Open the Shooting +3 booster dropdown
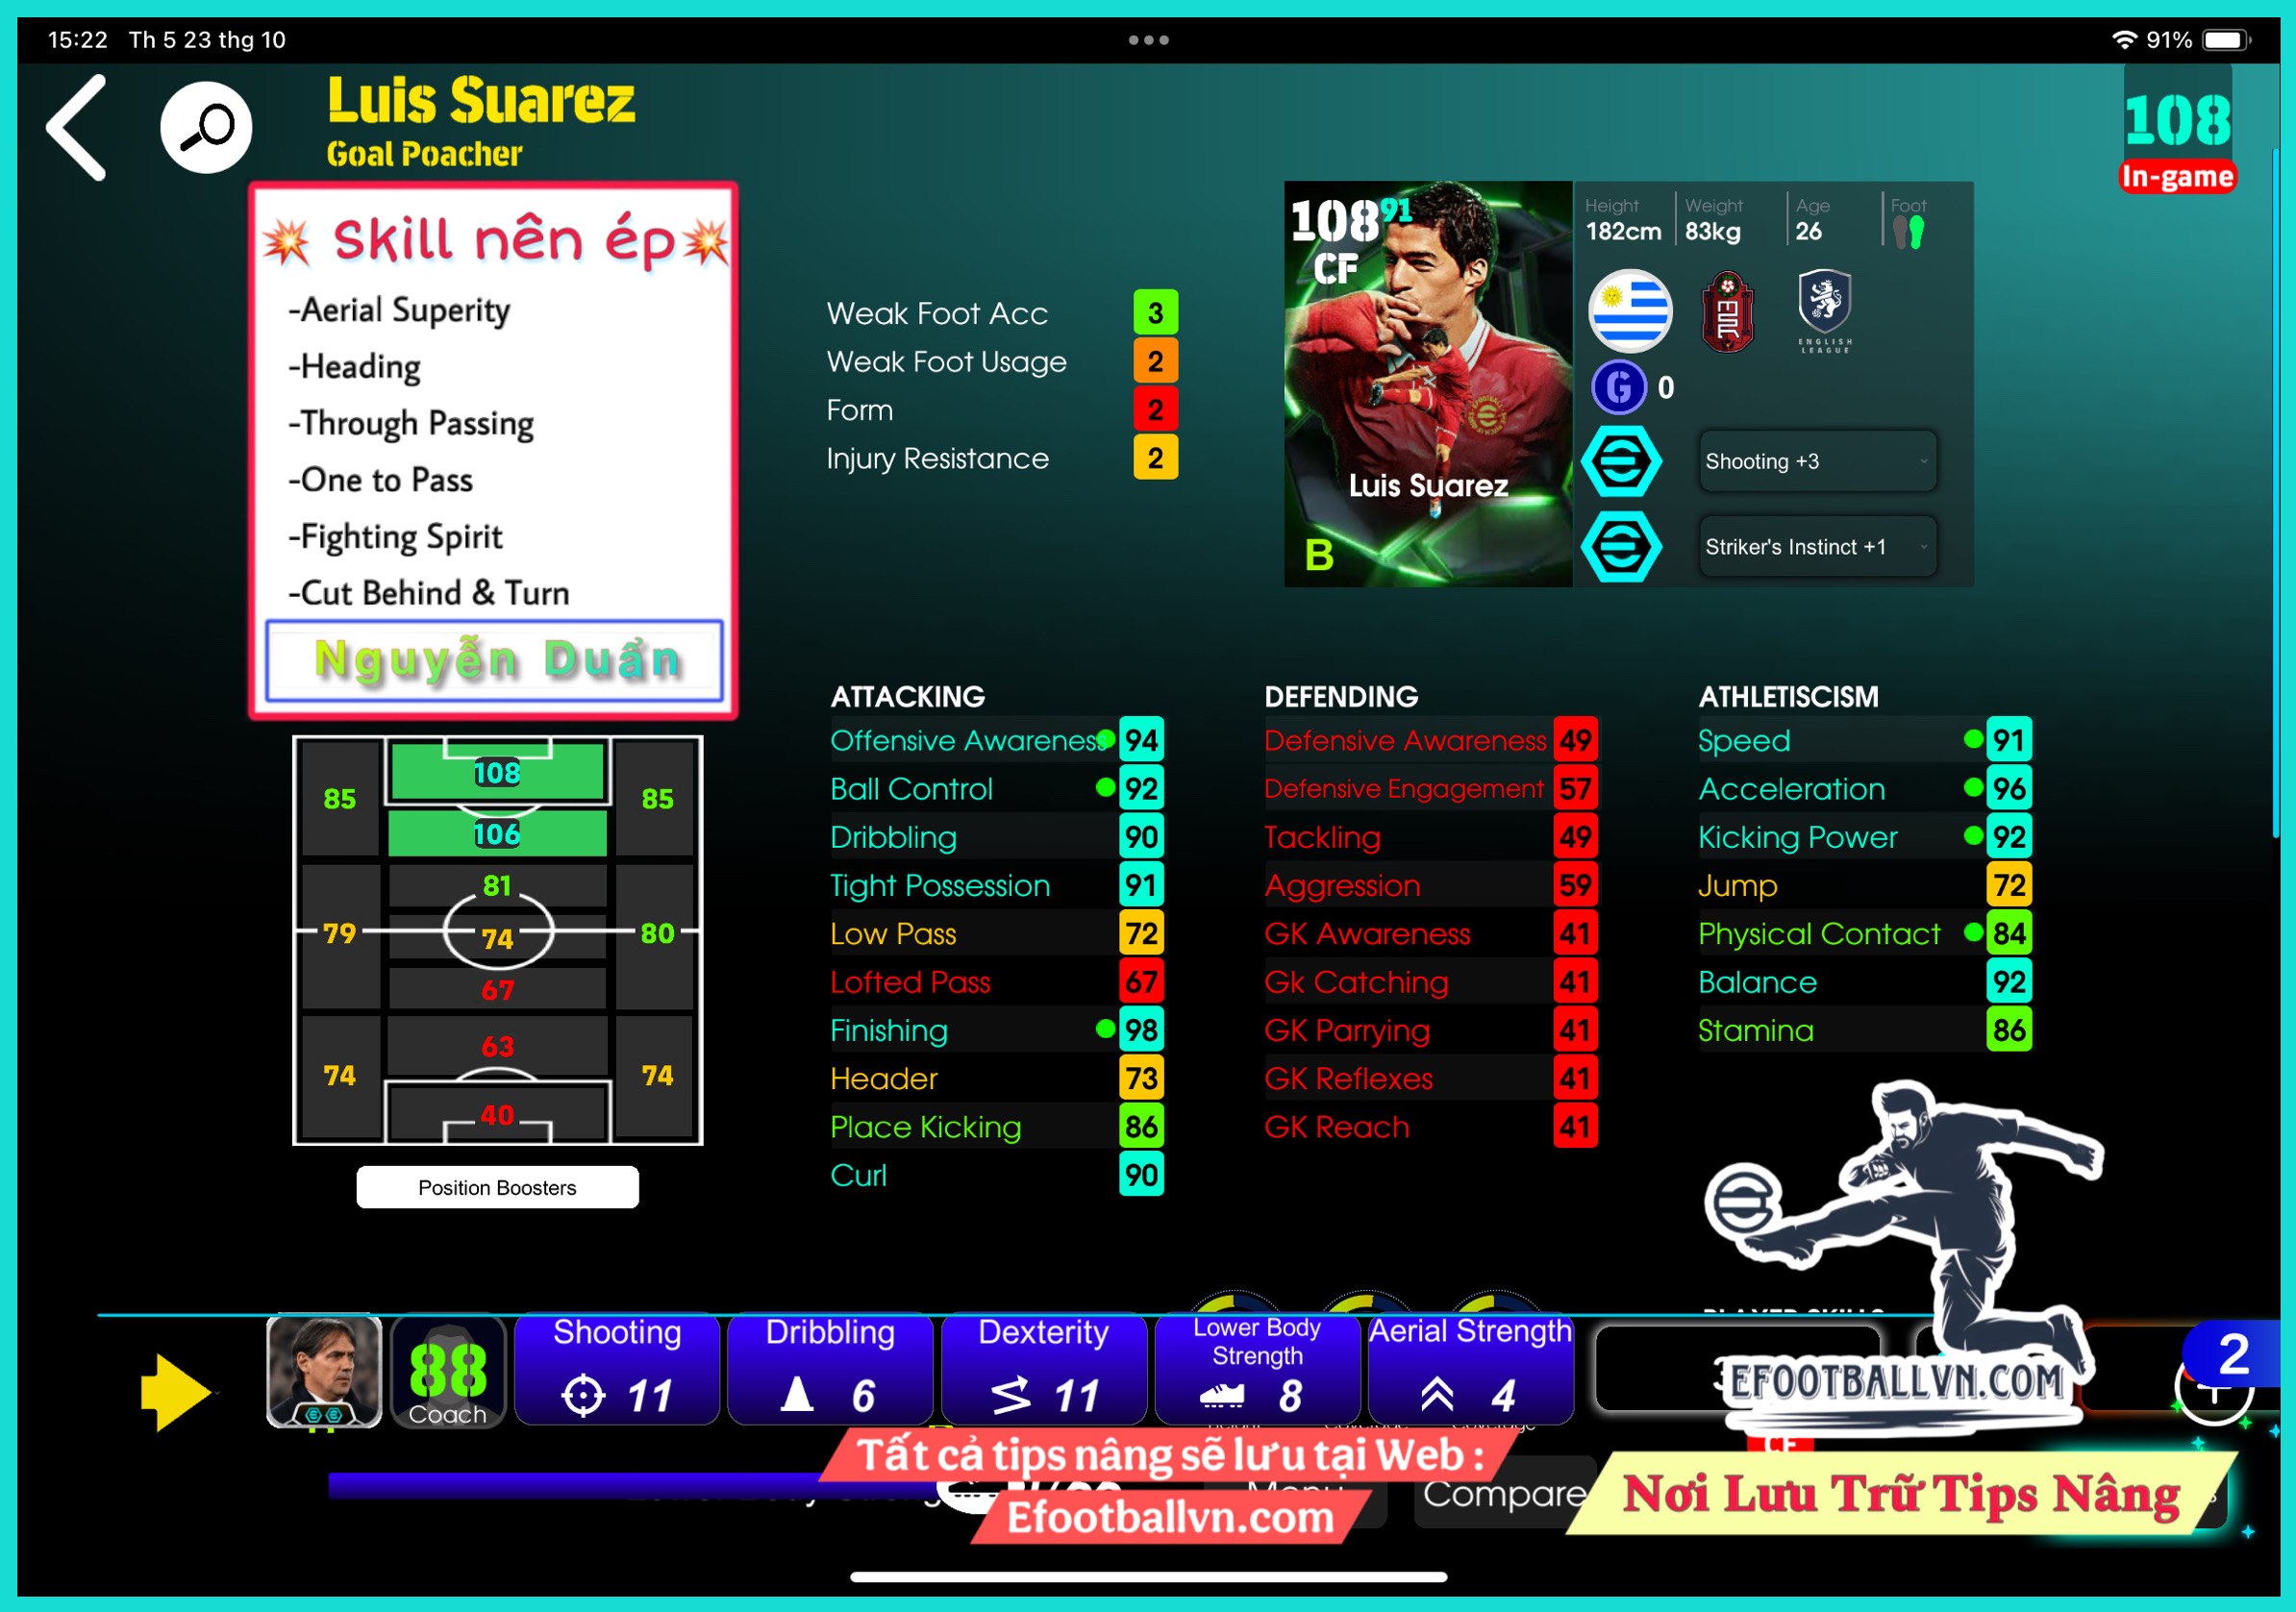Viewport: 2296px width, 1612px height. pos(1817,461)
